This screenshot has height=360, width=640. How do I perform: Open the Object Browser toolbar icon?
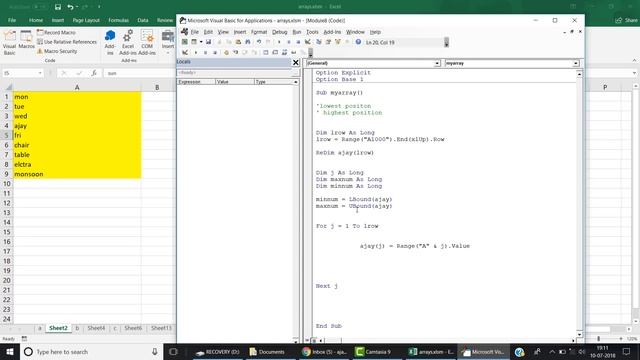pyautogui.click(x=338, y=42)
